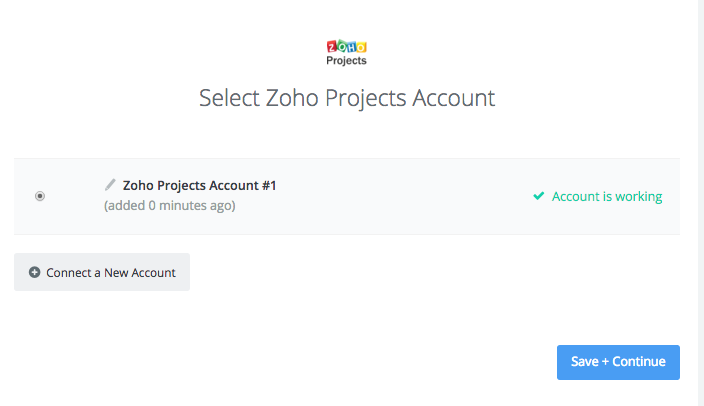The image size is (704, 406).
Task: Click the Select Zoho Projects Account heading
Action: tap(347, 98)
